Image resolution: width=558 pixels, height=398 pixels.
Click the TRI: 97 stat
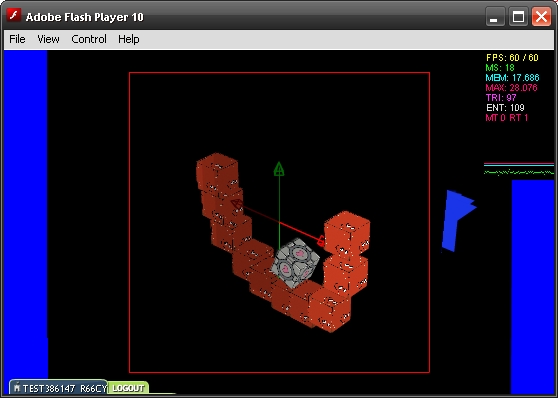point(501,98)
